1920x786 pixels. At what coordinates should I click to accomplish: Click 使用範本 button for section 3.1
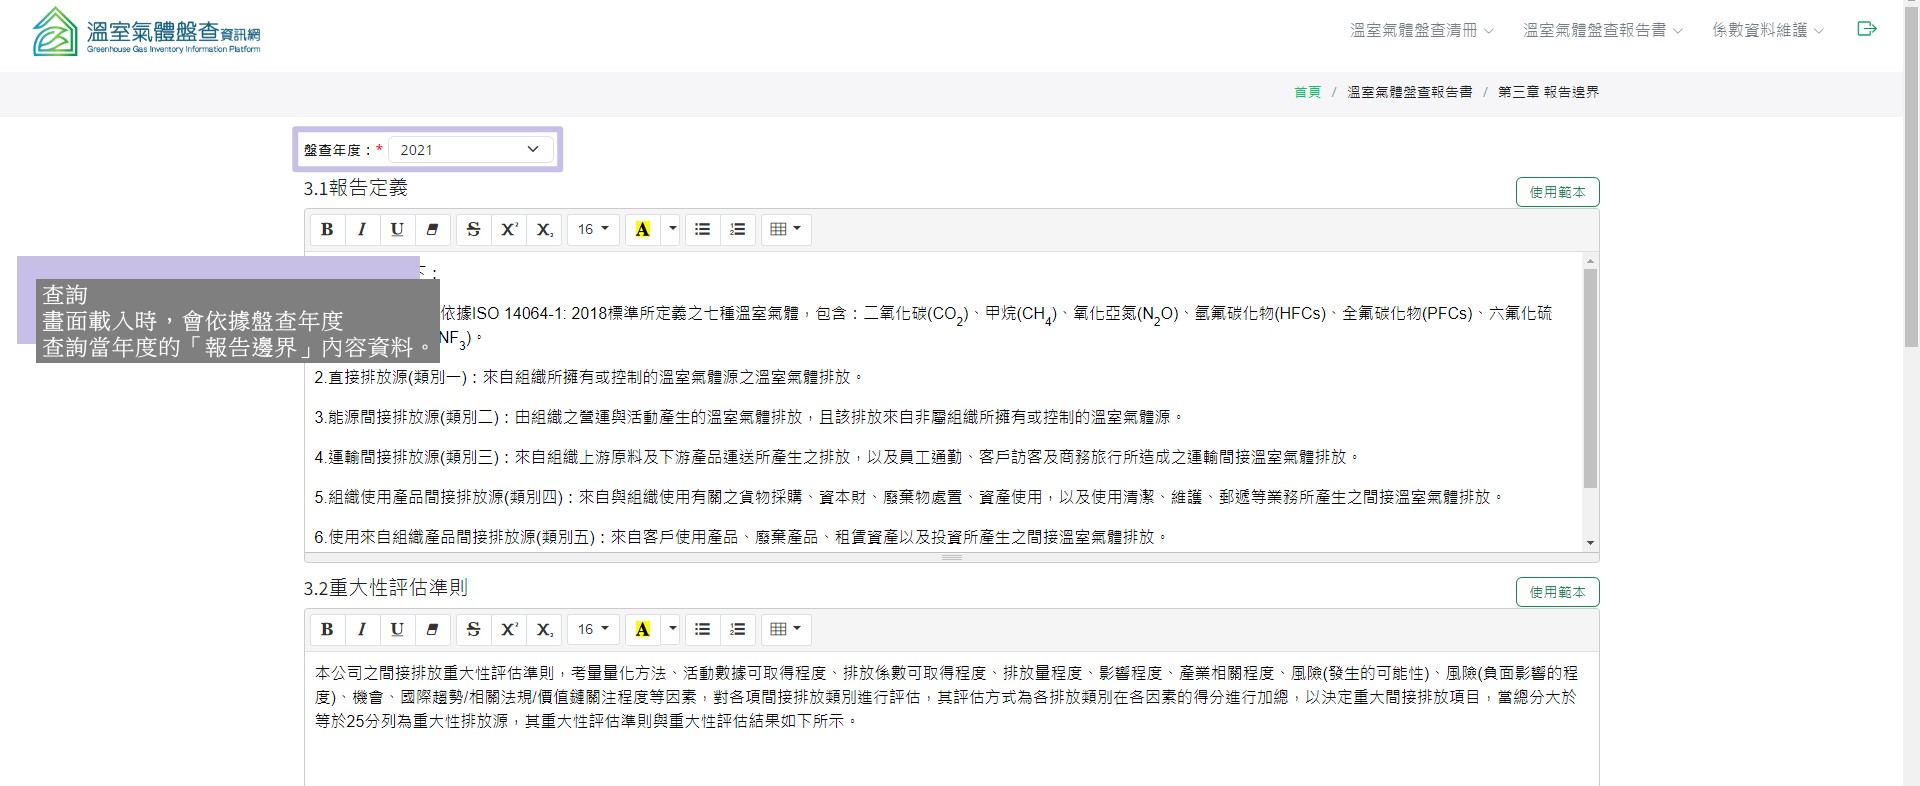pos(1557,192)
